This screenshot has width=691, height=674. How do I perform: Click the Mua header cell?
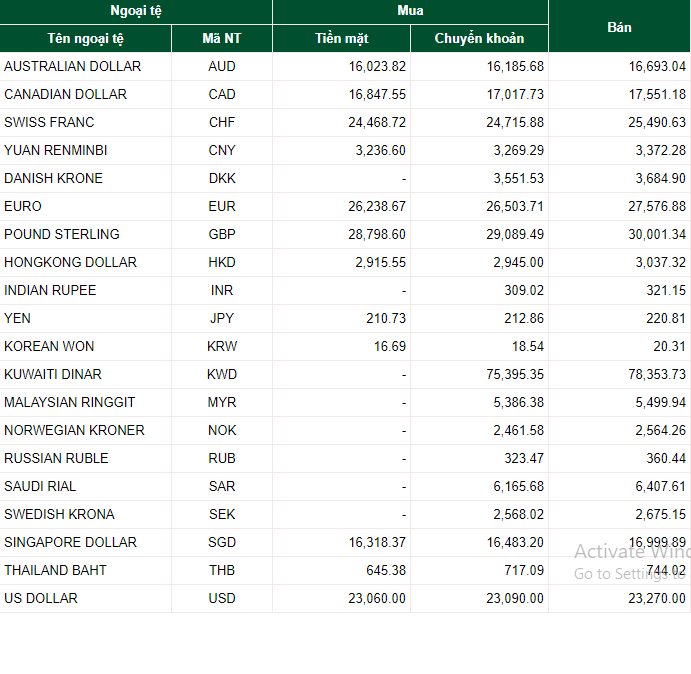pos(410,11)
